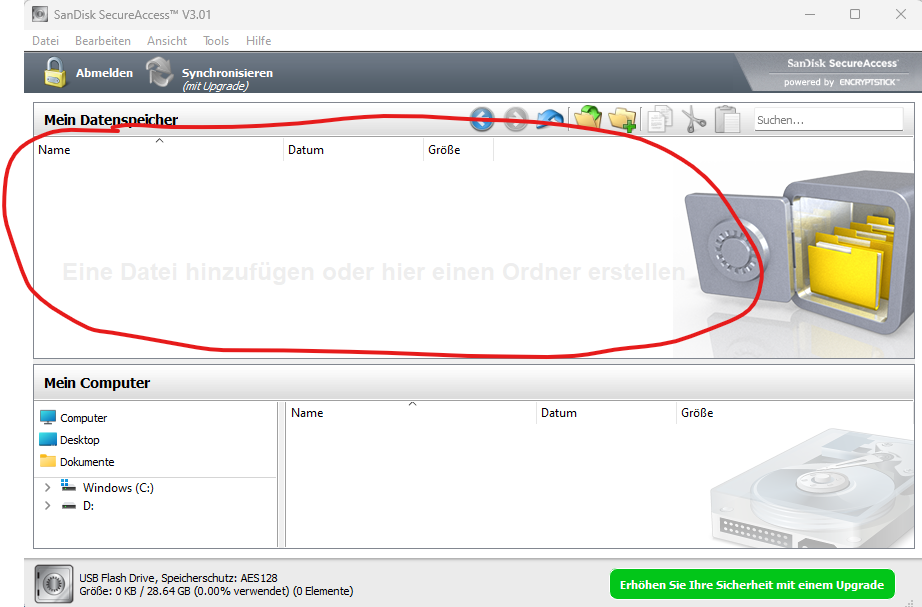The height and width of the screenshot is (607, 922).
Task: Click into the Suchen search field
Action: 827,120
